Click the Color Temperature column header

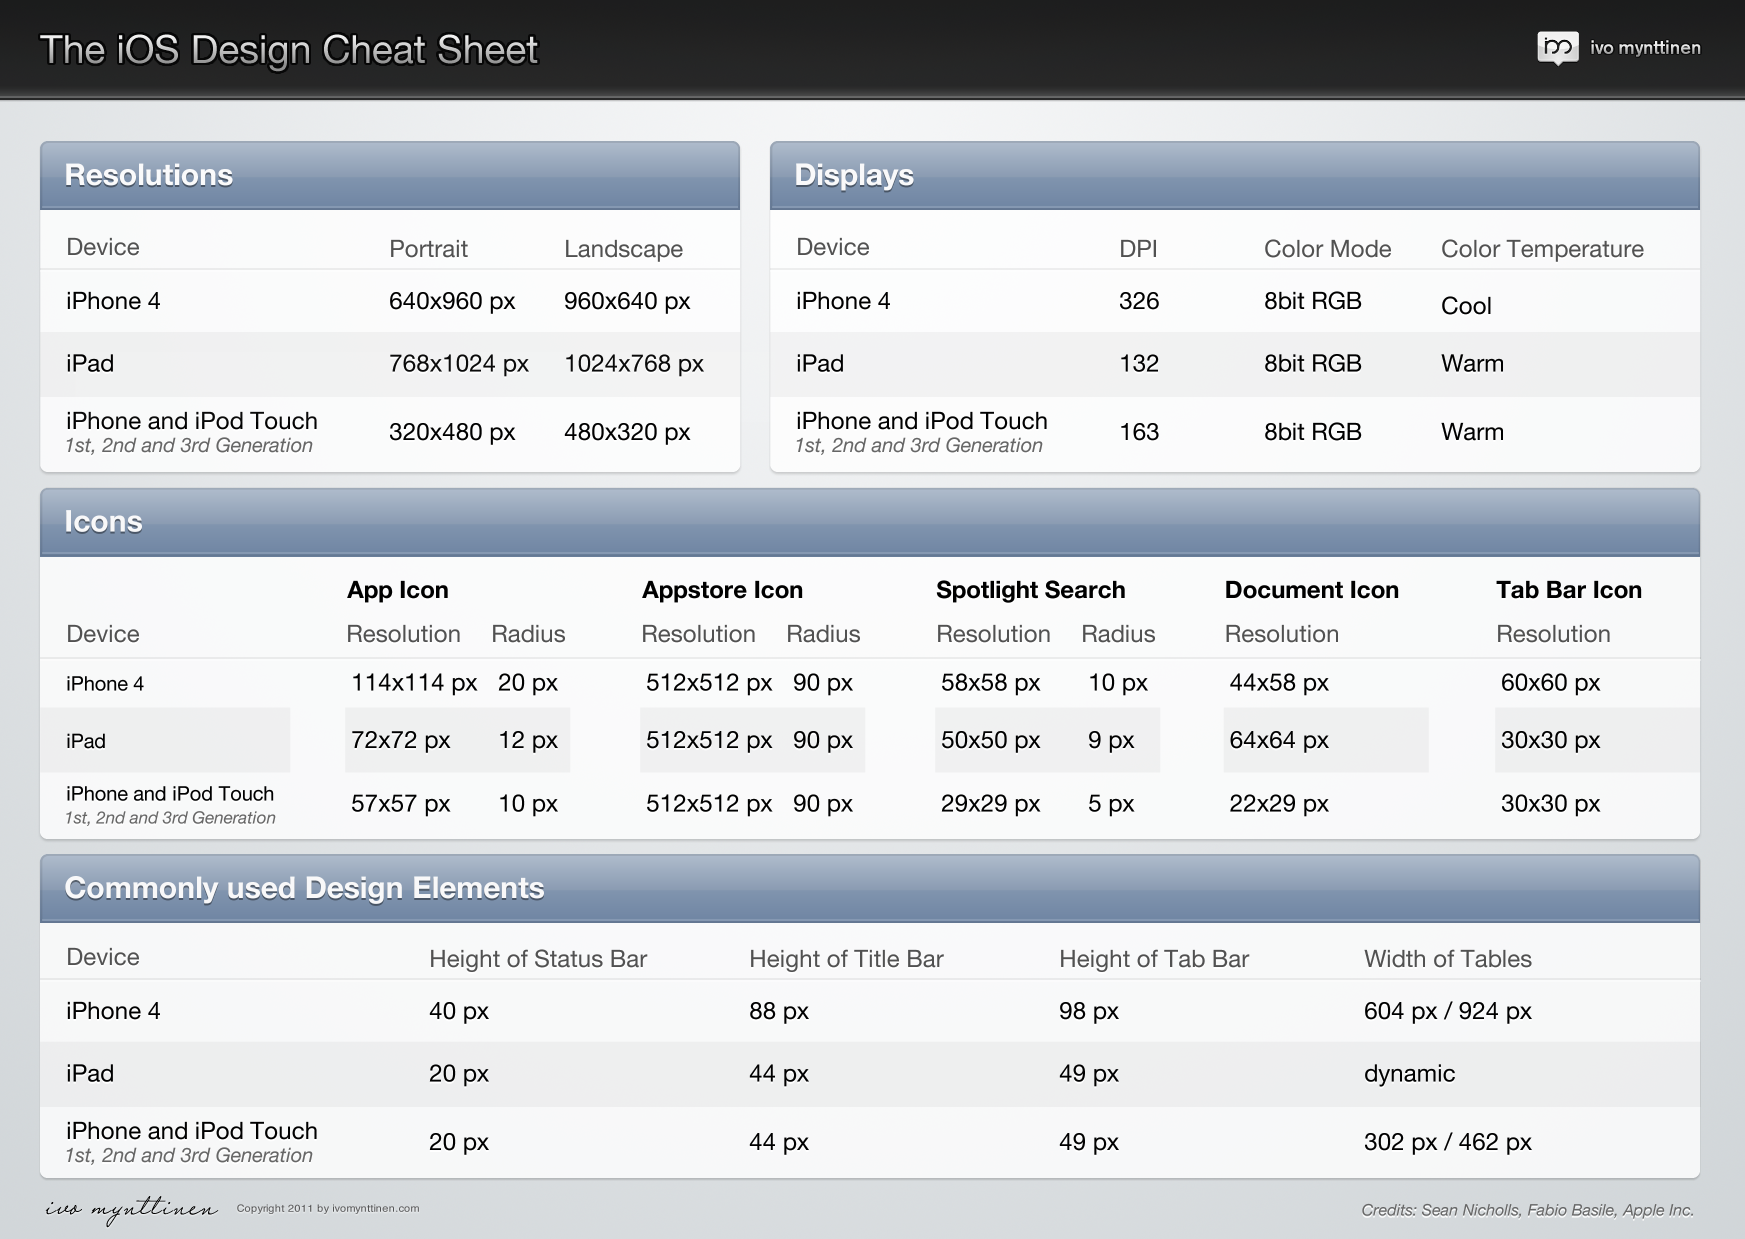tap(1542, 249)
